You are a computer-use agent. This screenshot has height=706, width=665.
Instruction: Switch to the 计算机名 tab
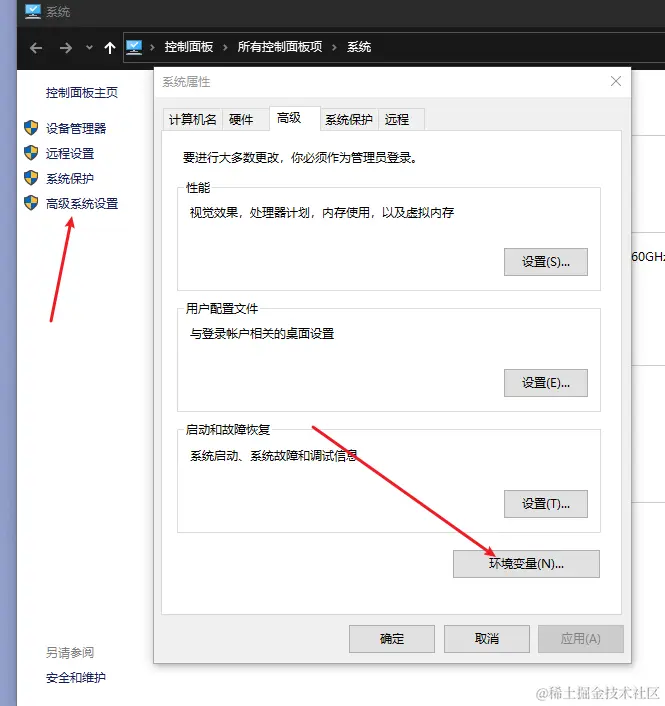click(x=192, y=119)
